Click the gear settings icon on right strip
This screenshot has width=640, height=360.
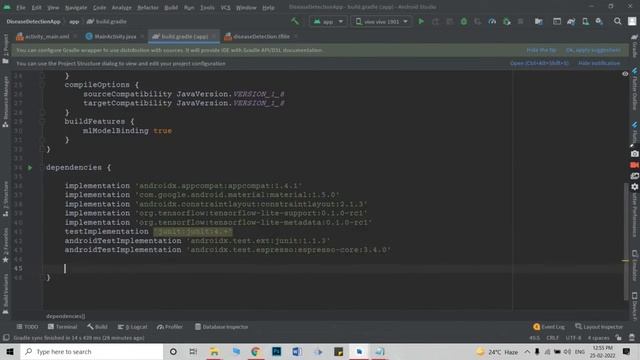click(634, 187)
